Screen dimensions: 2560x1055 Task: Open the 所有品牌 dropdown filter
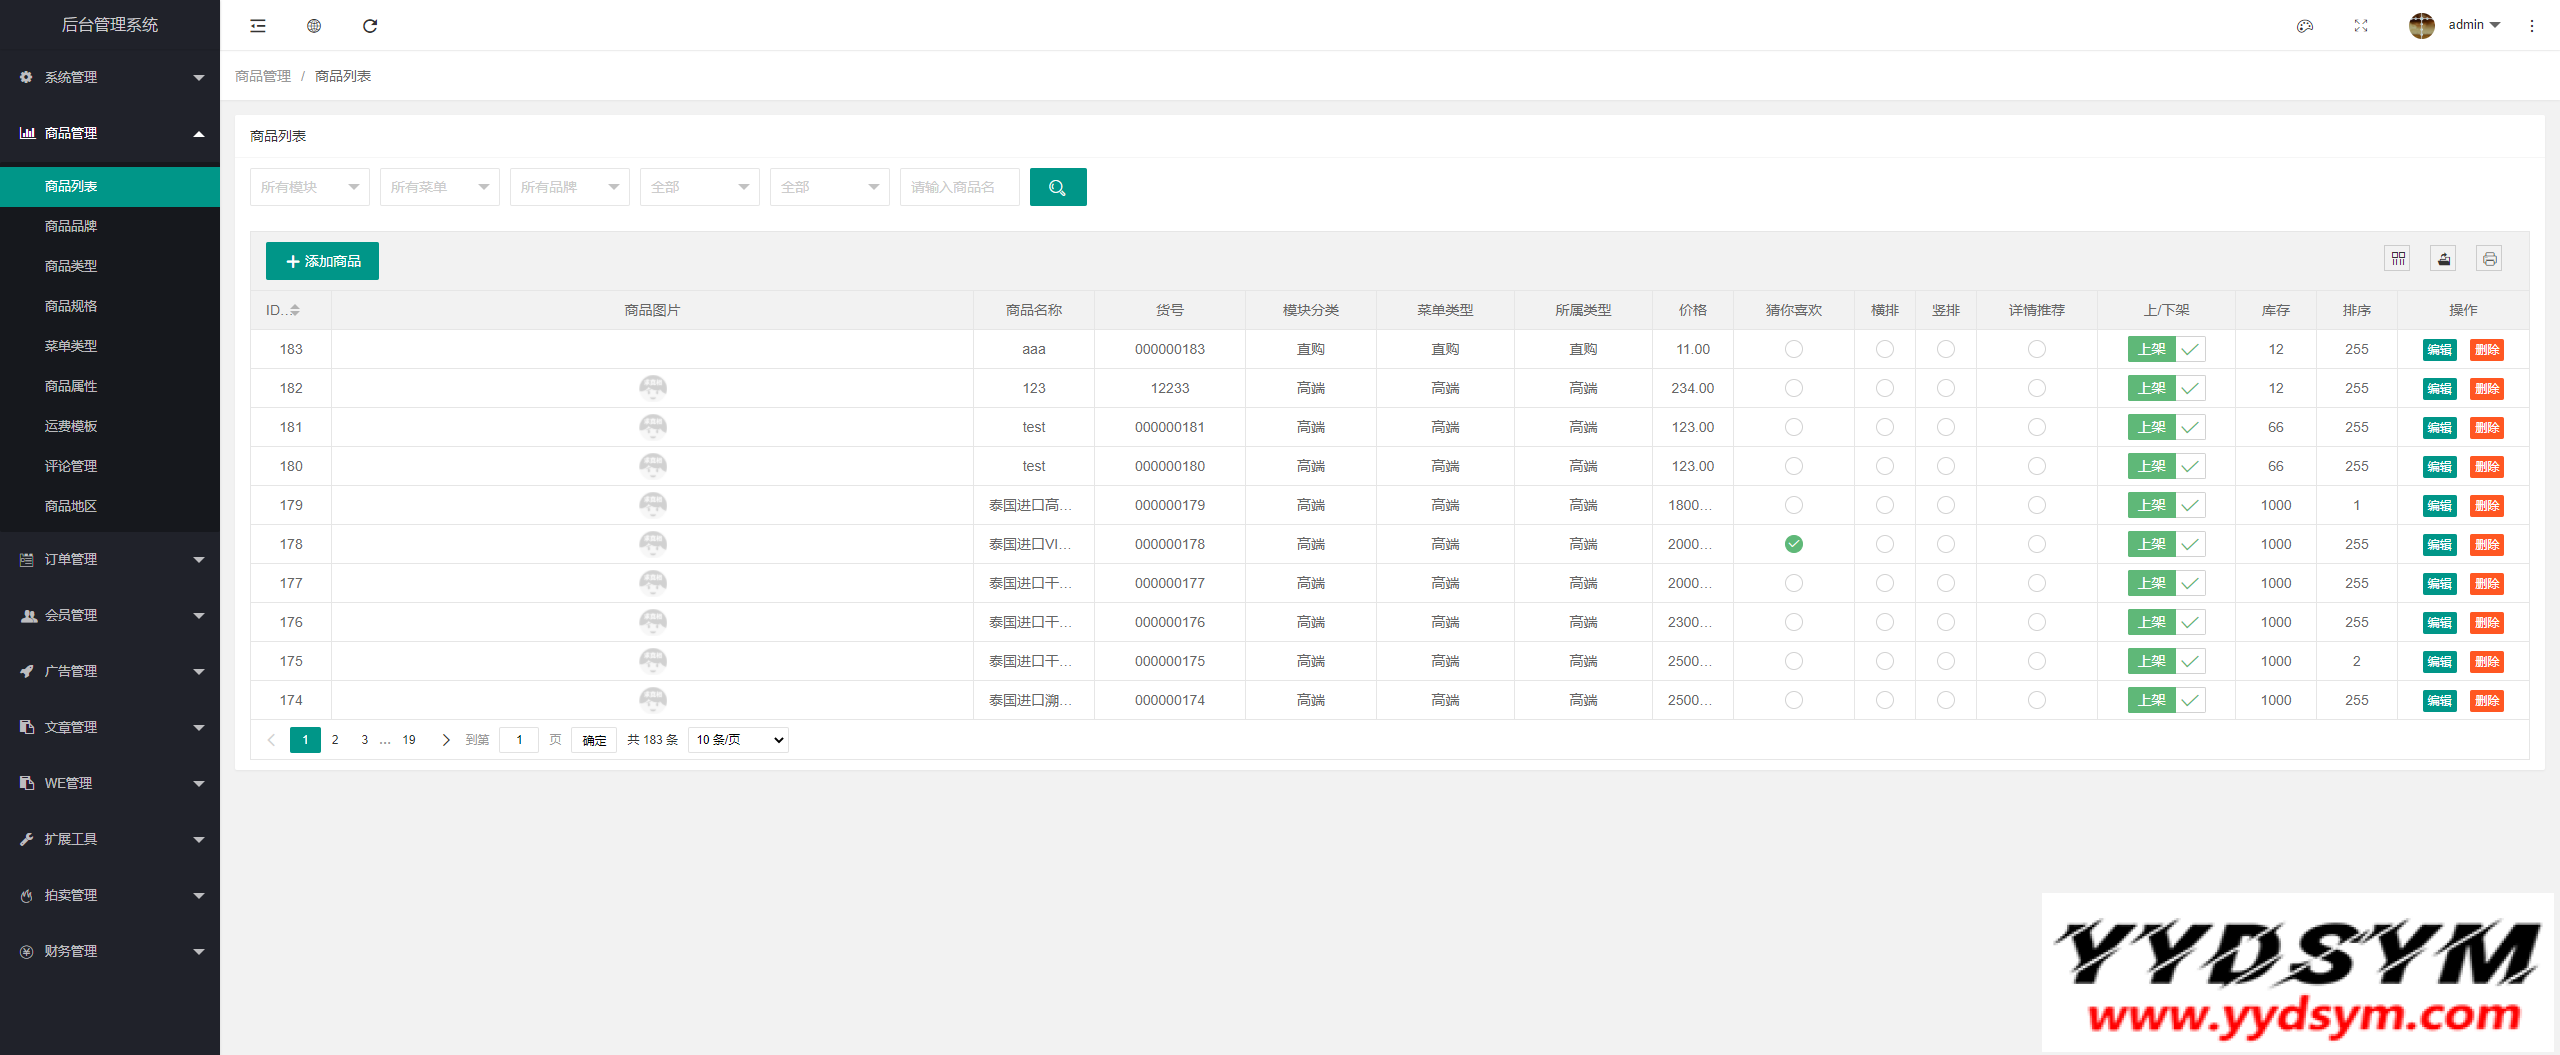click(569, 187)
